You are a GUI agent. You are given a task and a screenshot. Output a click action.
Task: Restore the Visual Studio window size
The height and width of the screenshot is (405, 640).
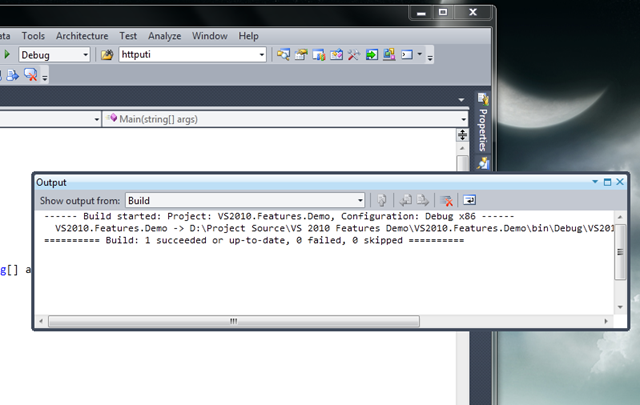pos(443,12)
